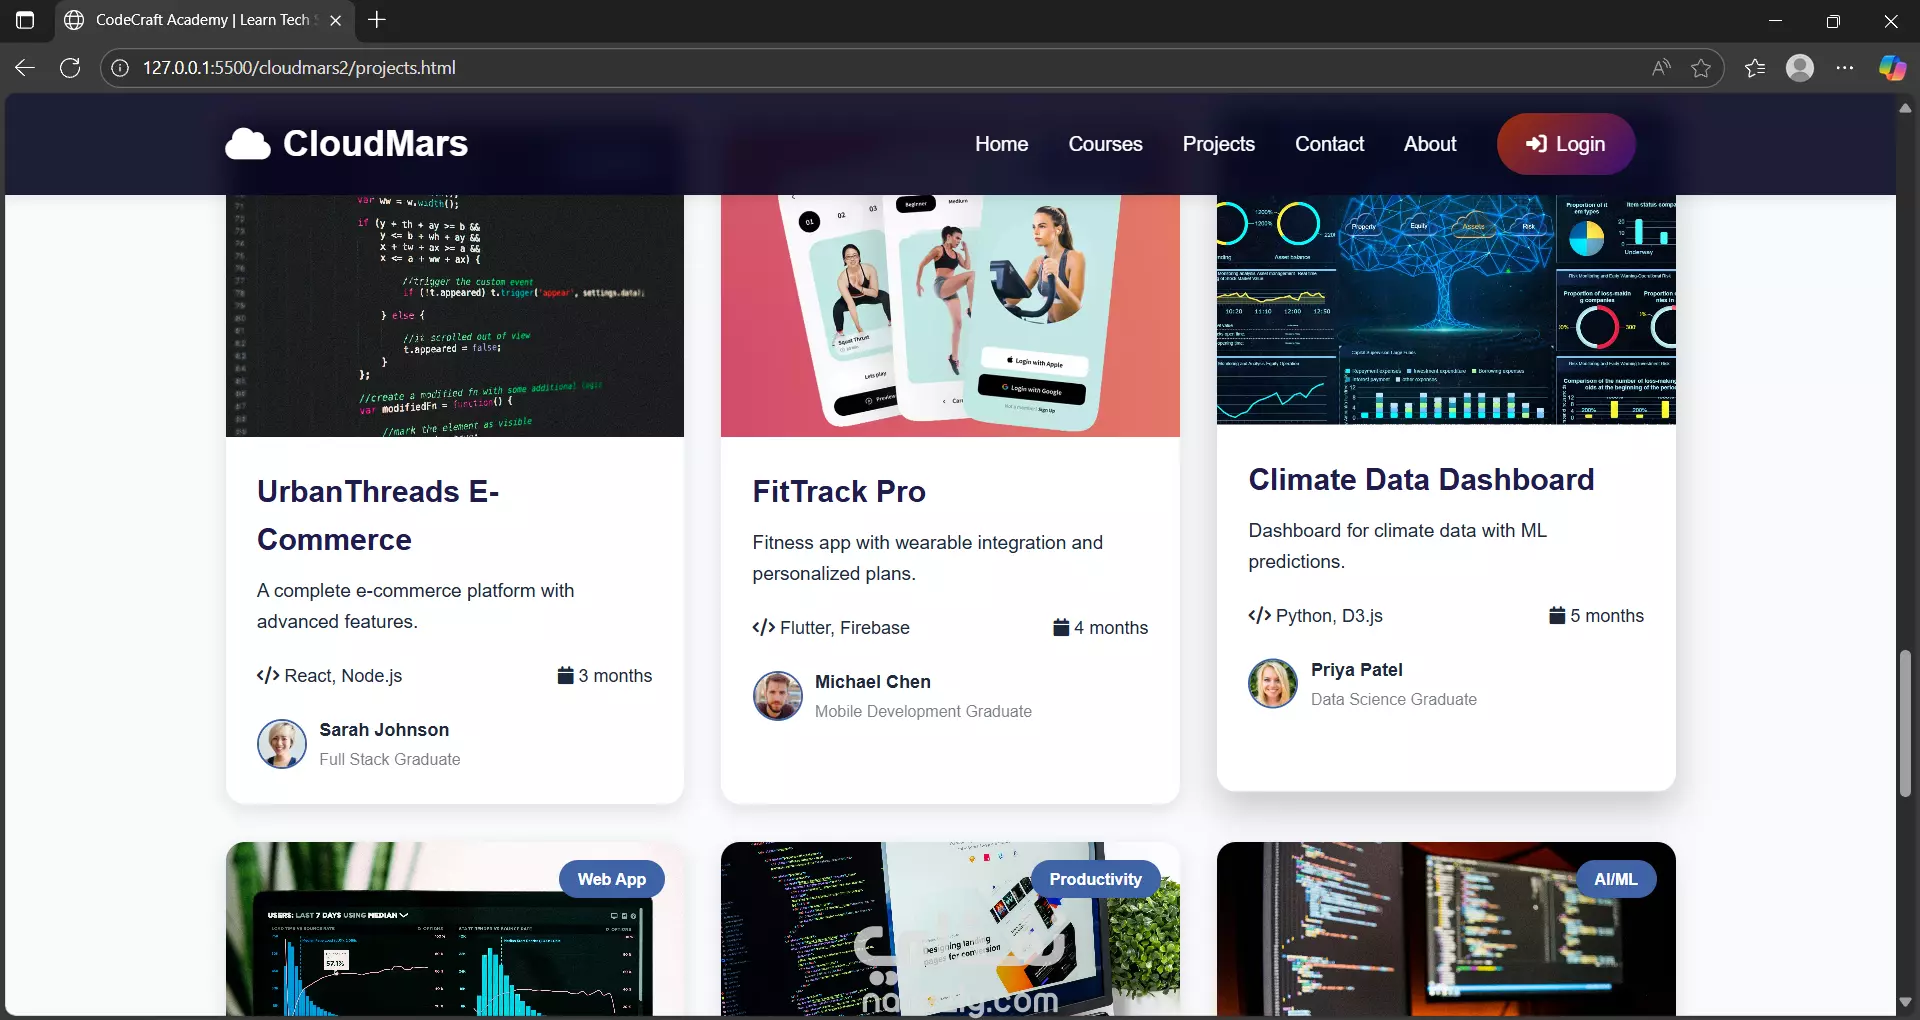Click 'React, Node.js' tech text

click(343, 676)
